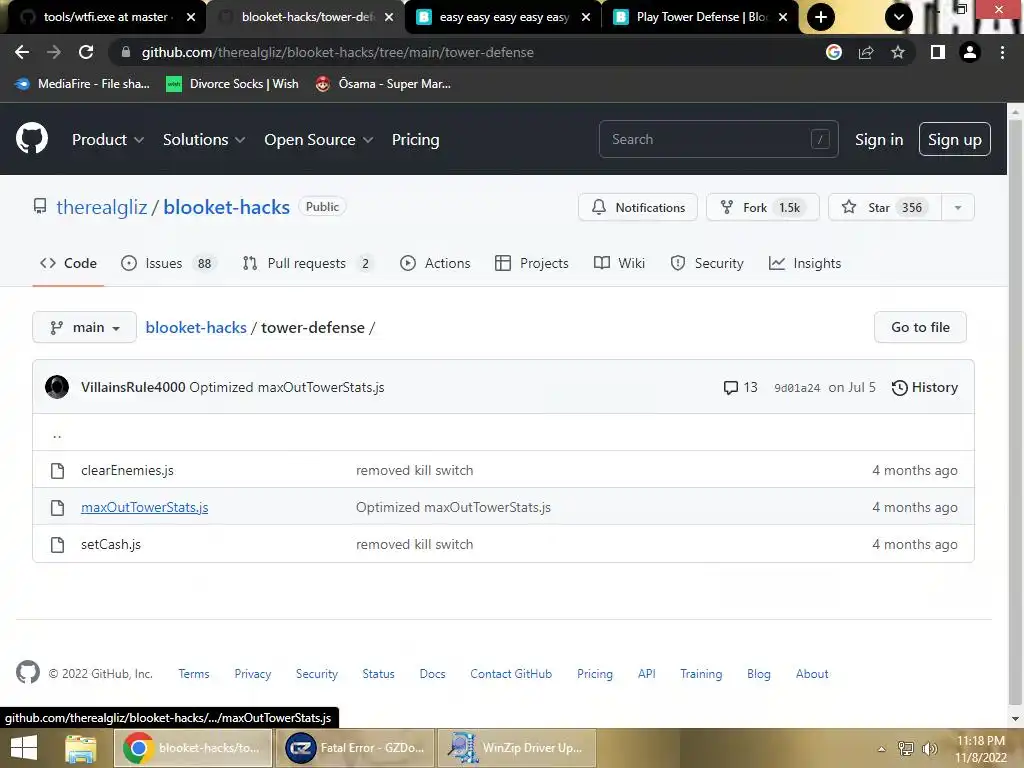This screenshot has height=768, width=1024.
Task: Reload the page with the refresh icon
Action: [86, 52]
